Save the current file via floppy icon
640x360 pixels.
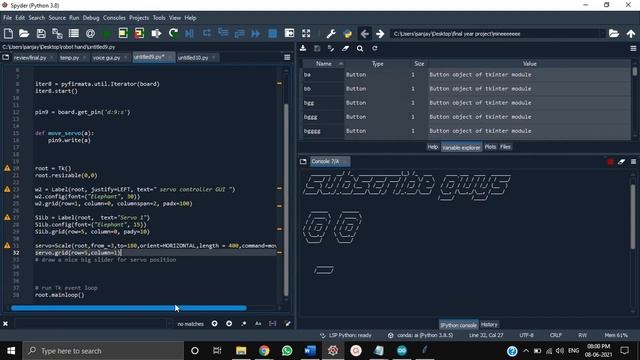pos(41,33)
